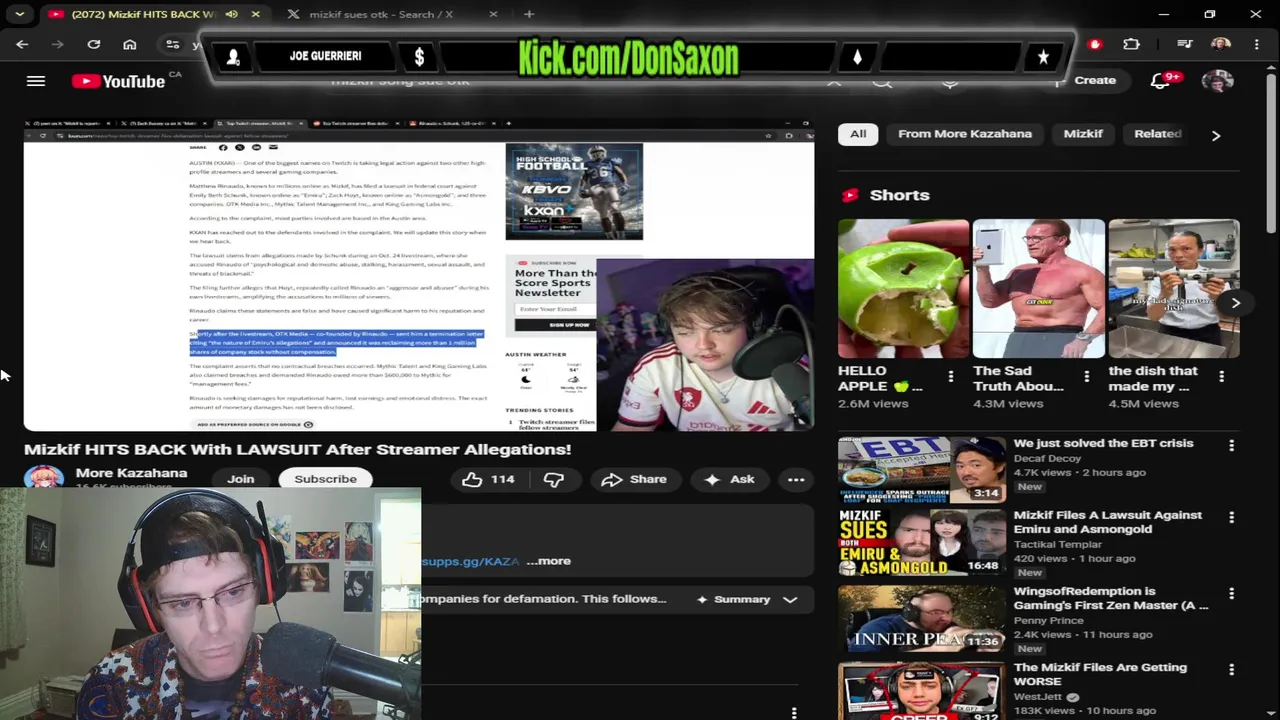Open HELLO APPLE short thumbnail

903,289
